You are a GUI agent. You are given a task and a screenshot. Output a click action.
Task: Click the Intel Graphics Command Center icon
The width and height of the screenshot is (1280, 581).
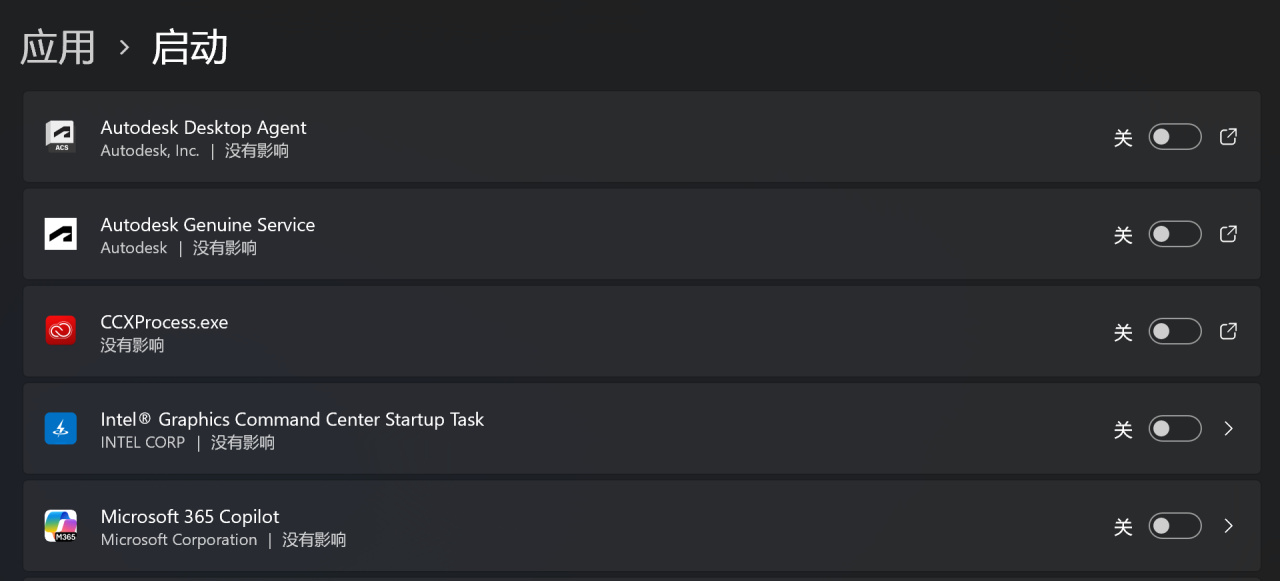60,428
